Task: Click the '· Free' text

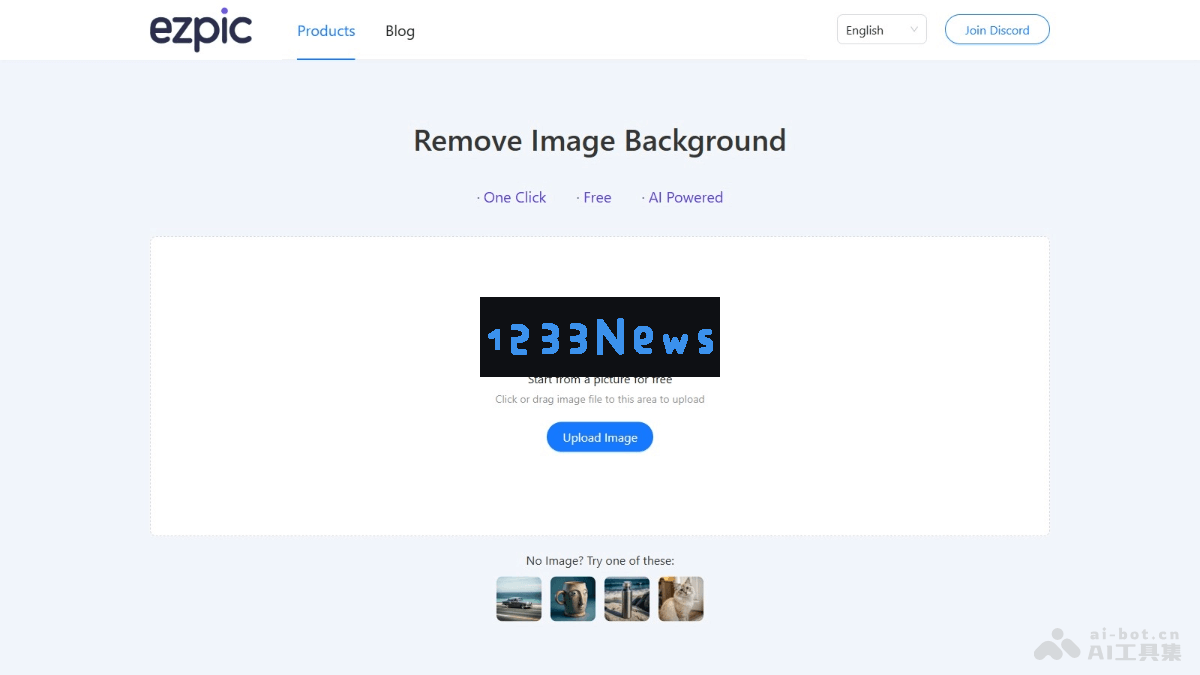Action: [x=594, y=198]
